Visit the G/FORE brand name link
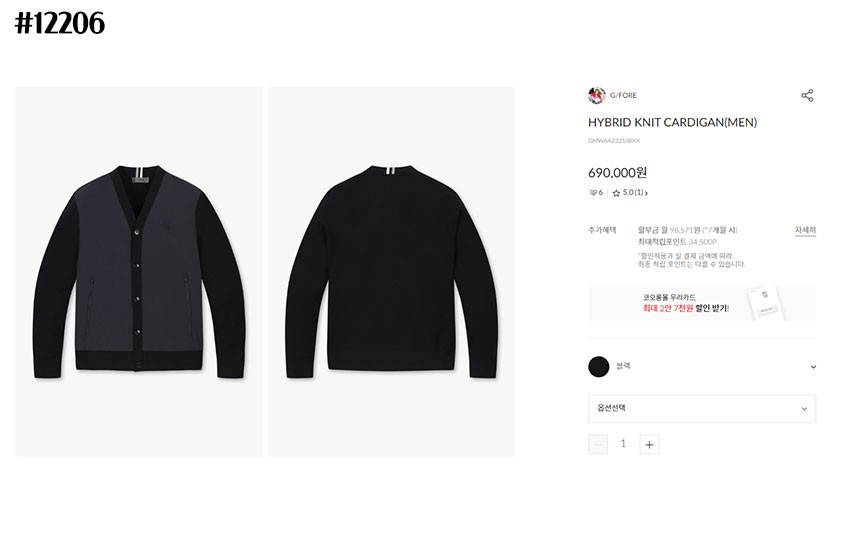The image size is (860, 546). [623, 95]
